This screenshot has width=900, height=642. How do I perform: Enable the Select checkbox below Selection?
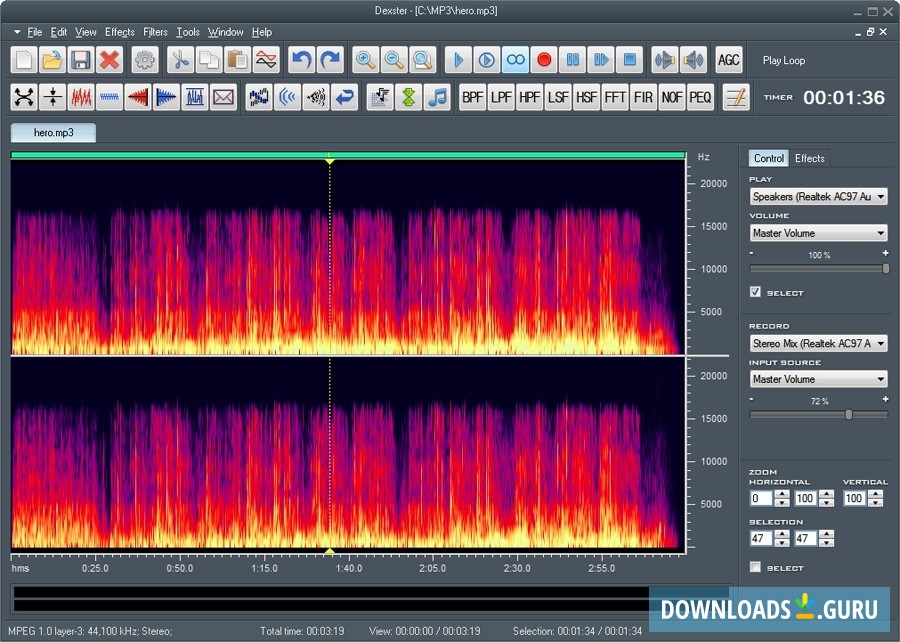756,567
